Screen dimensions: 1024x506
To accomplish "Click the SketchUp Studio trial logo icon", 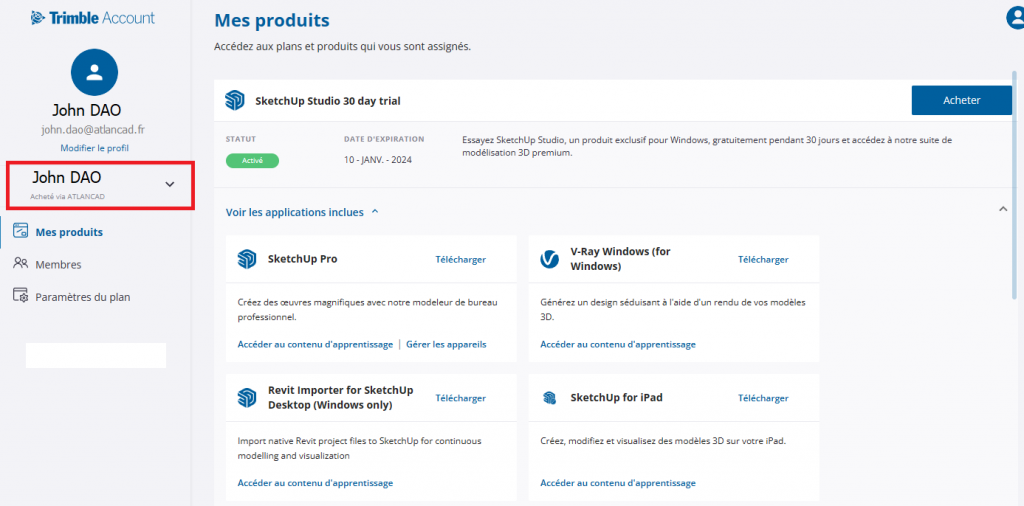I will click(234, 100).
